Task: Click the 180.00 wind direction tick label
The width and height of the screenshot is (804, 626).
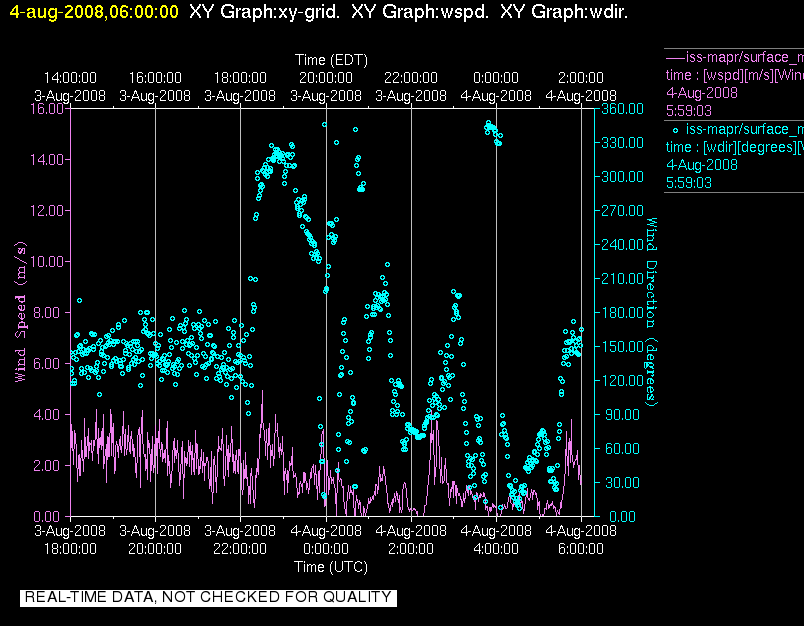Action: 622,312
